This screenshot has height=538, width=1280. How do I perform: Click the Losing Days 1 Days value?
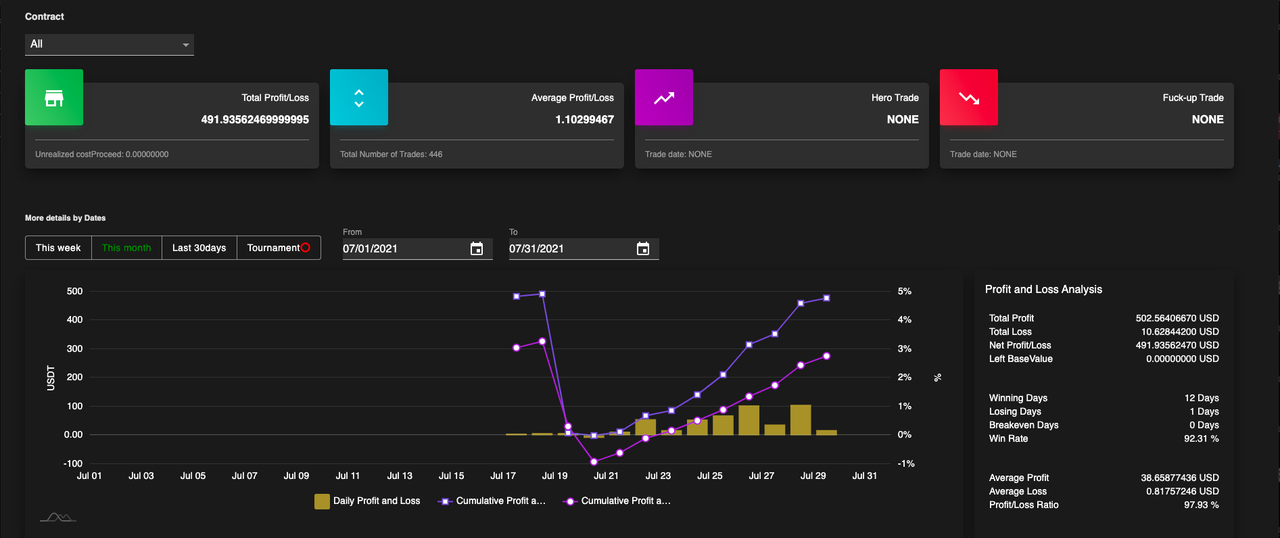click(1204, 411)
